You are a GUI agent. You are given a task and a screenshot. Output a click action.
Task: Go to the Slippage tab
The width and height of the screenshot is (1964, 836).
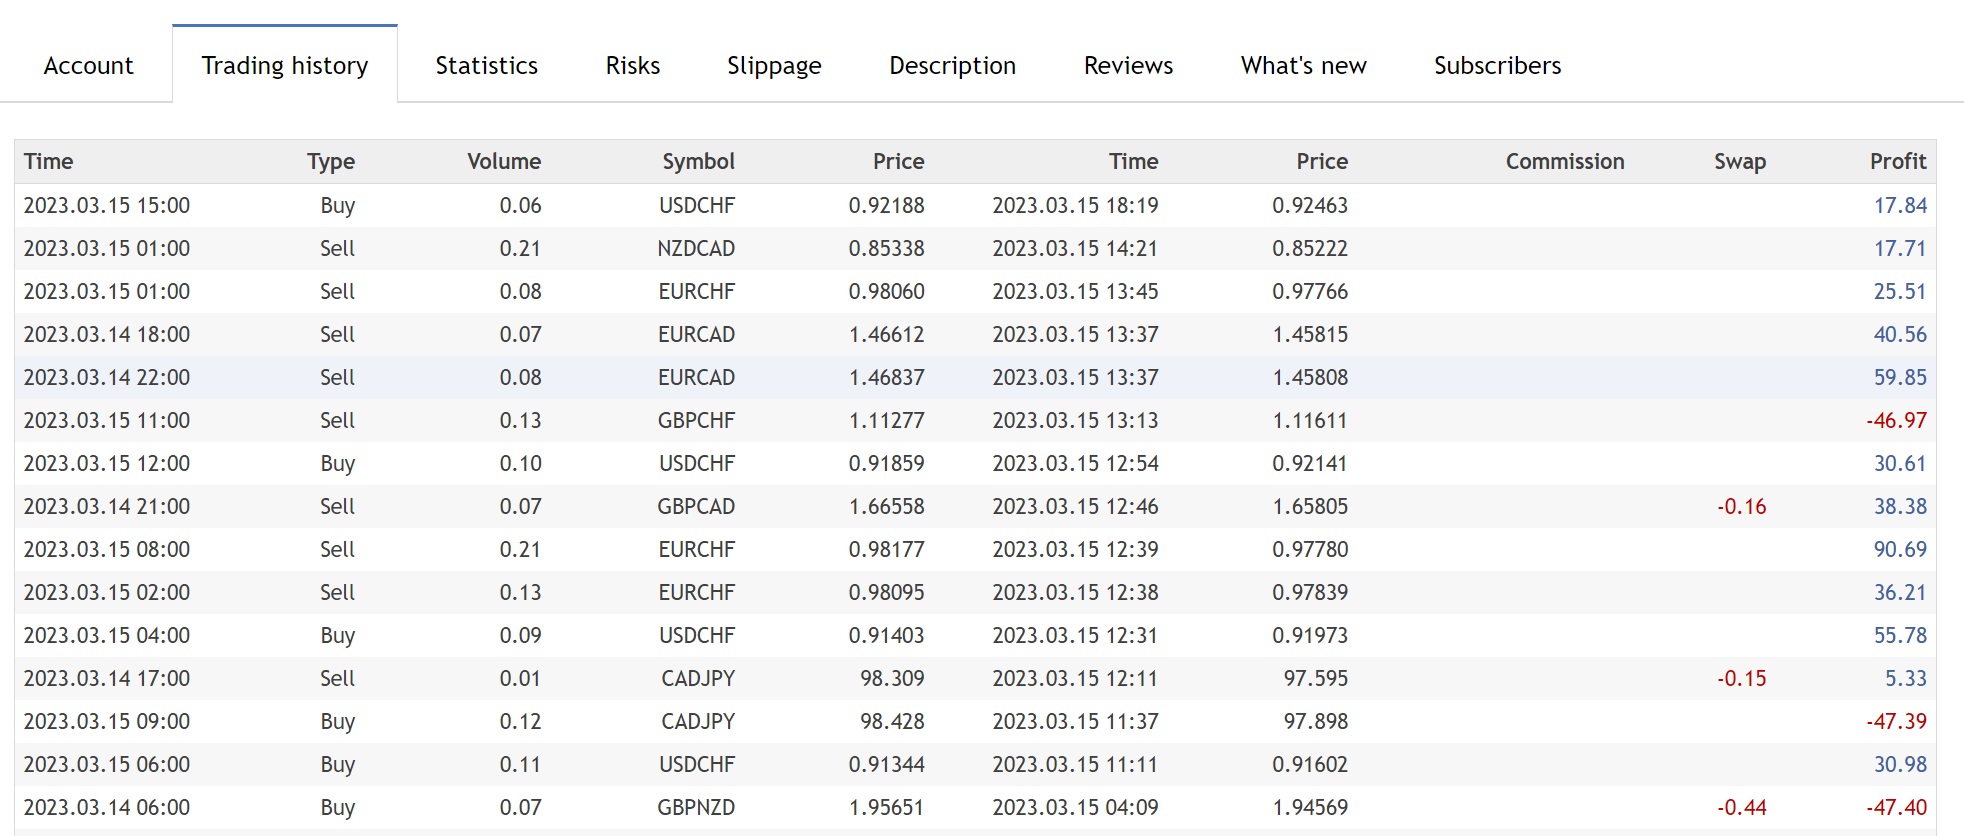tap(774, 66)
